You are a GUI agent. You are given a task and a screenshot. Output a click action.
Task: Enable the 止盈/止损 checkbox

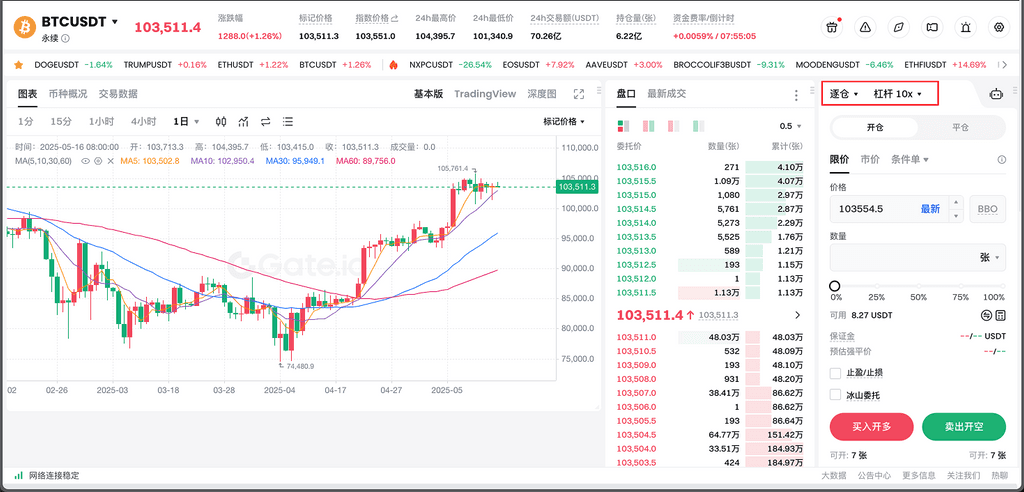[x=836, y=373]
